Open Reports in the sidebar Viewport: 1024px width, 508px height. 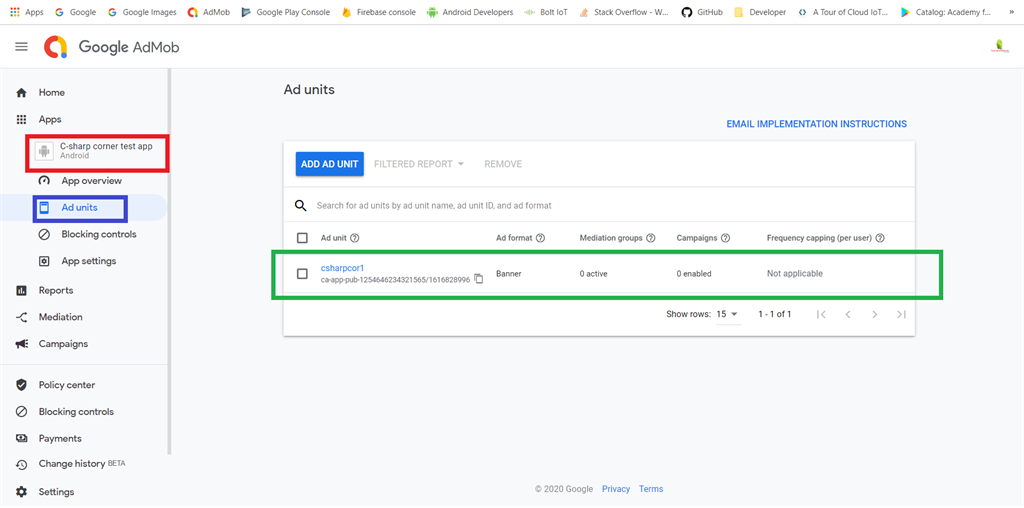(56, 291)
